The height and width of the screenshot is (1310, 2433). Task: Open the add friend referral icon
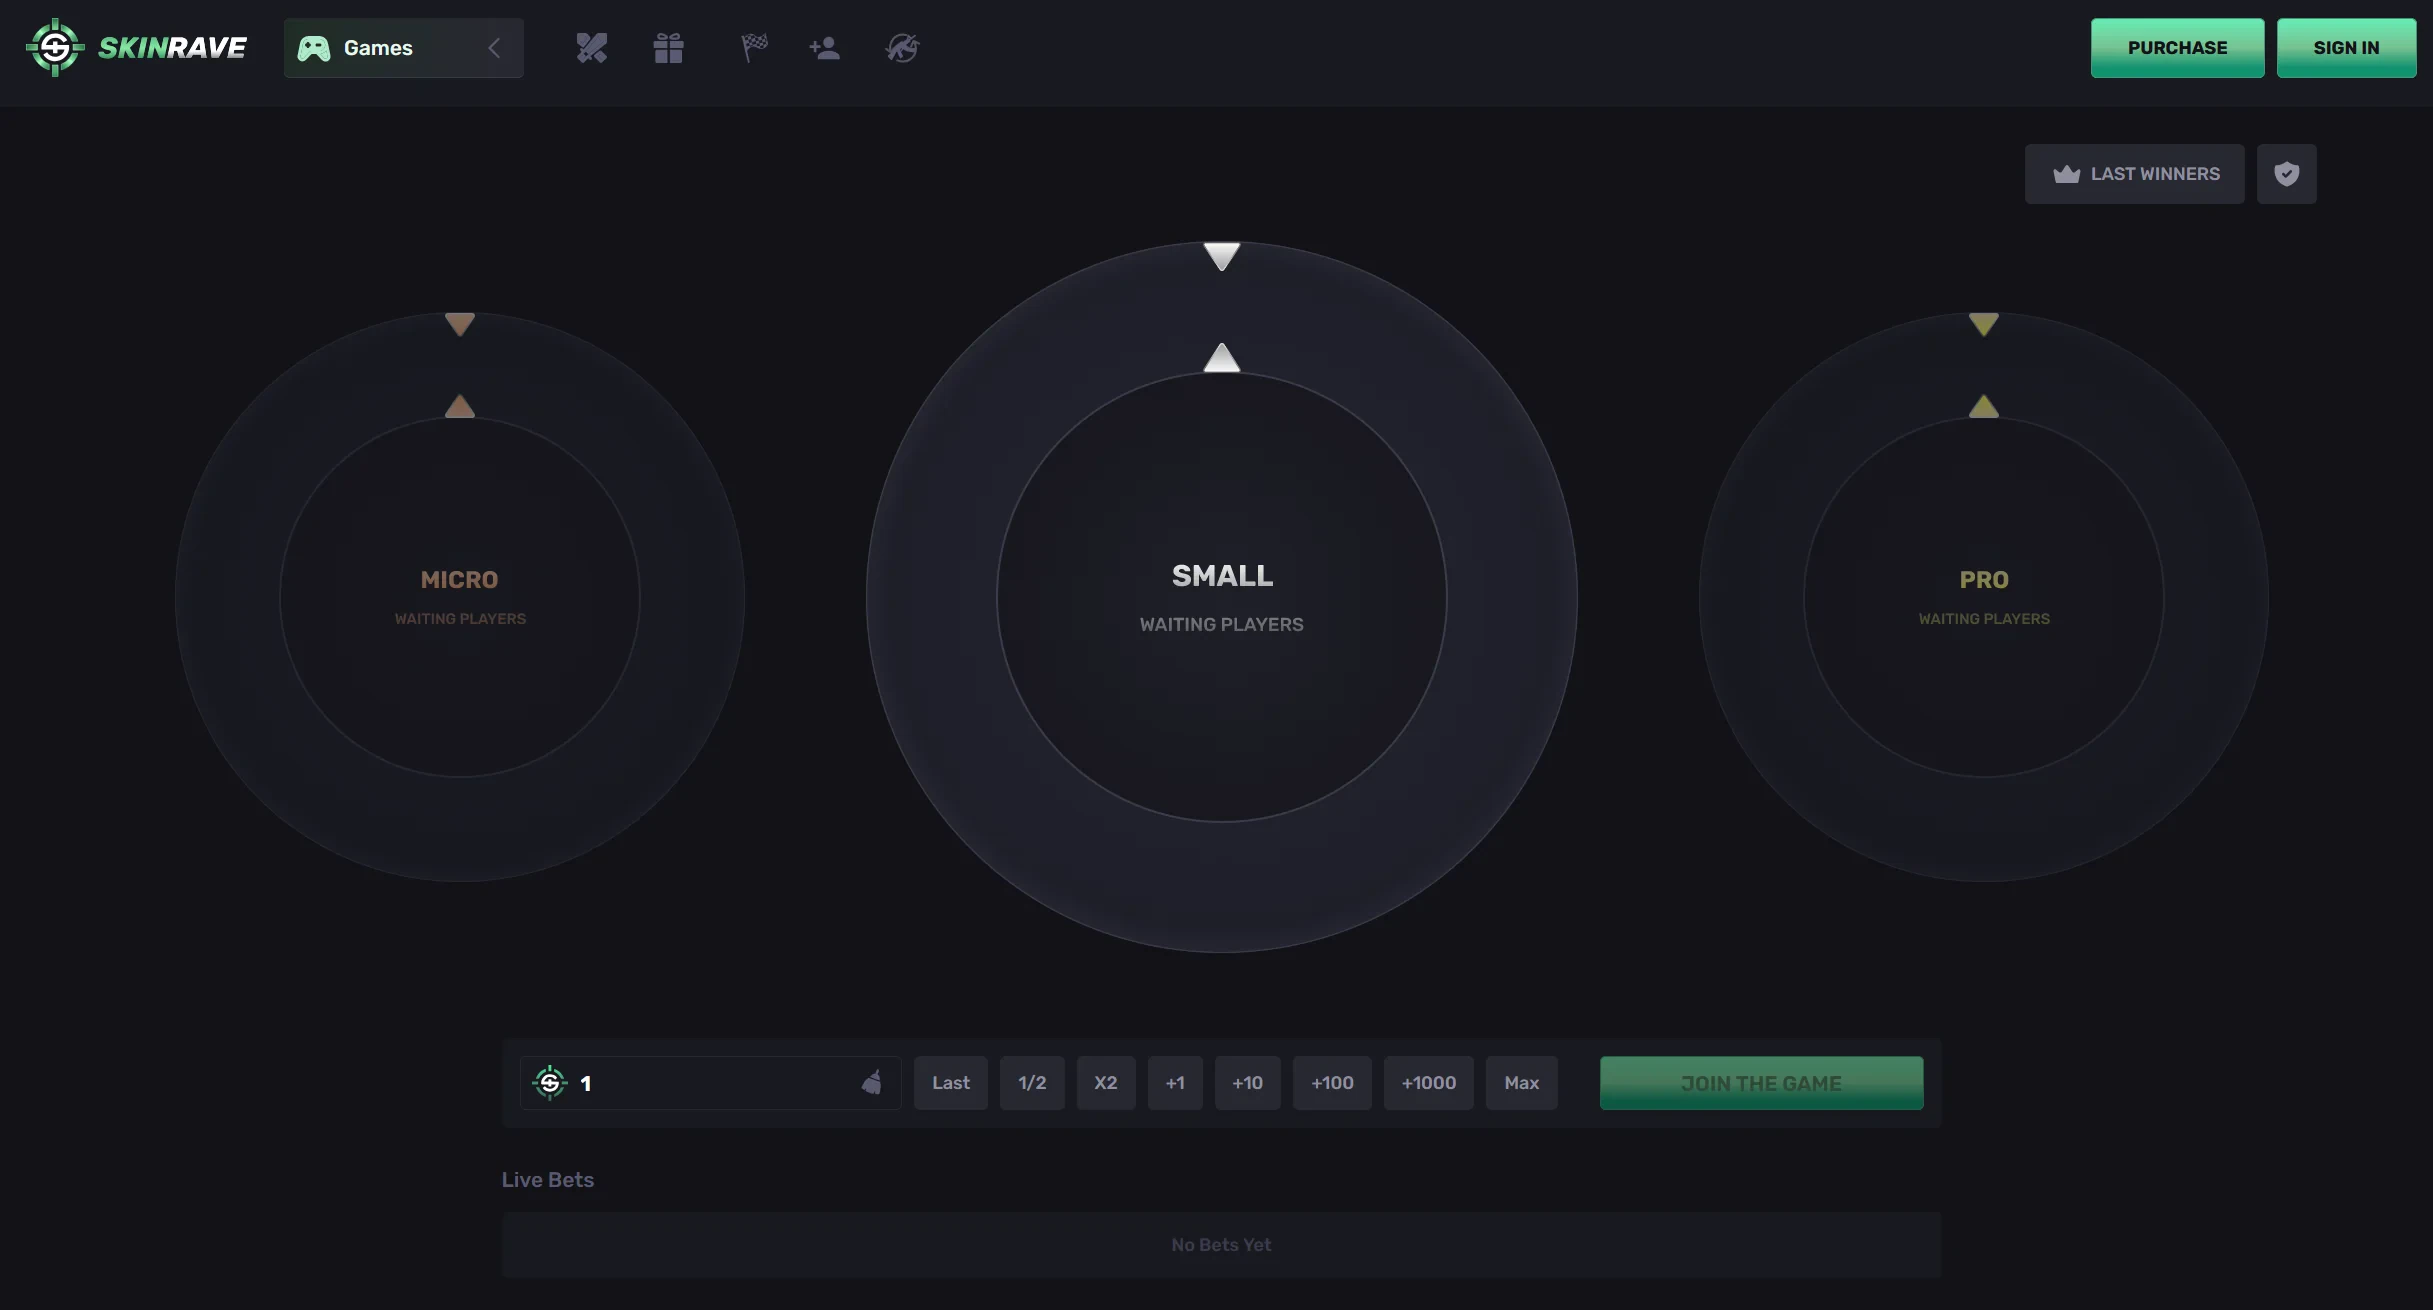pos(824,48)
